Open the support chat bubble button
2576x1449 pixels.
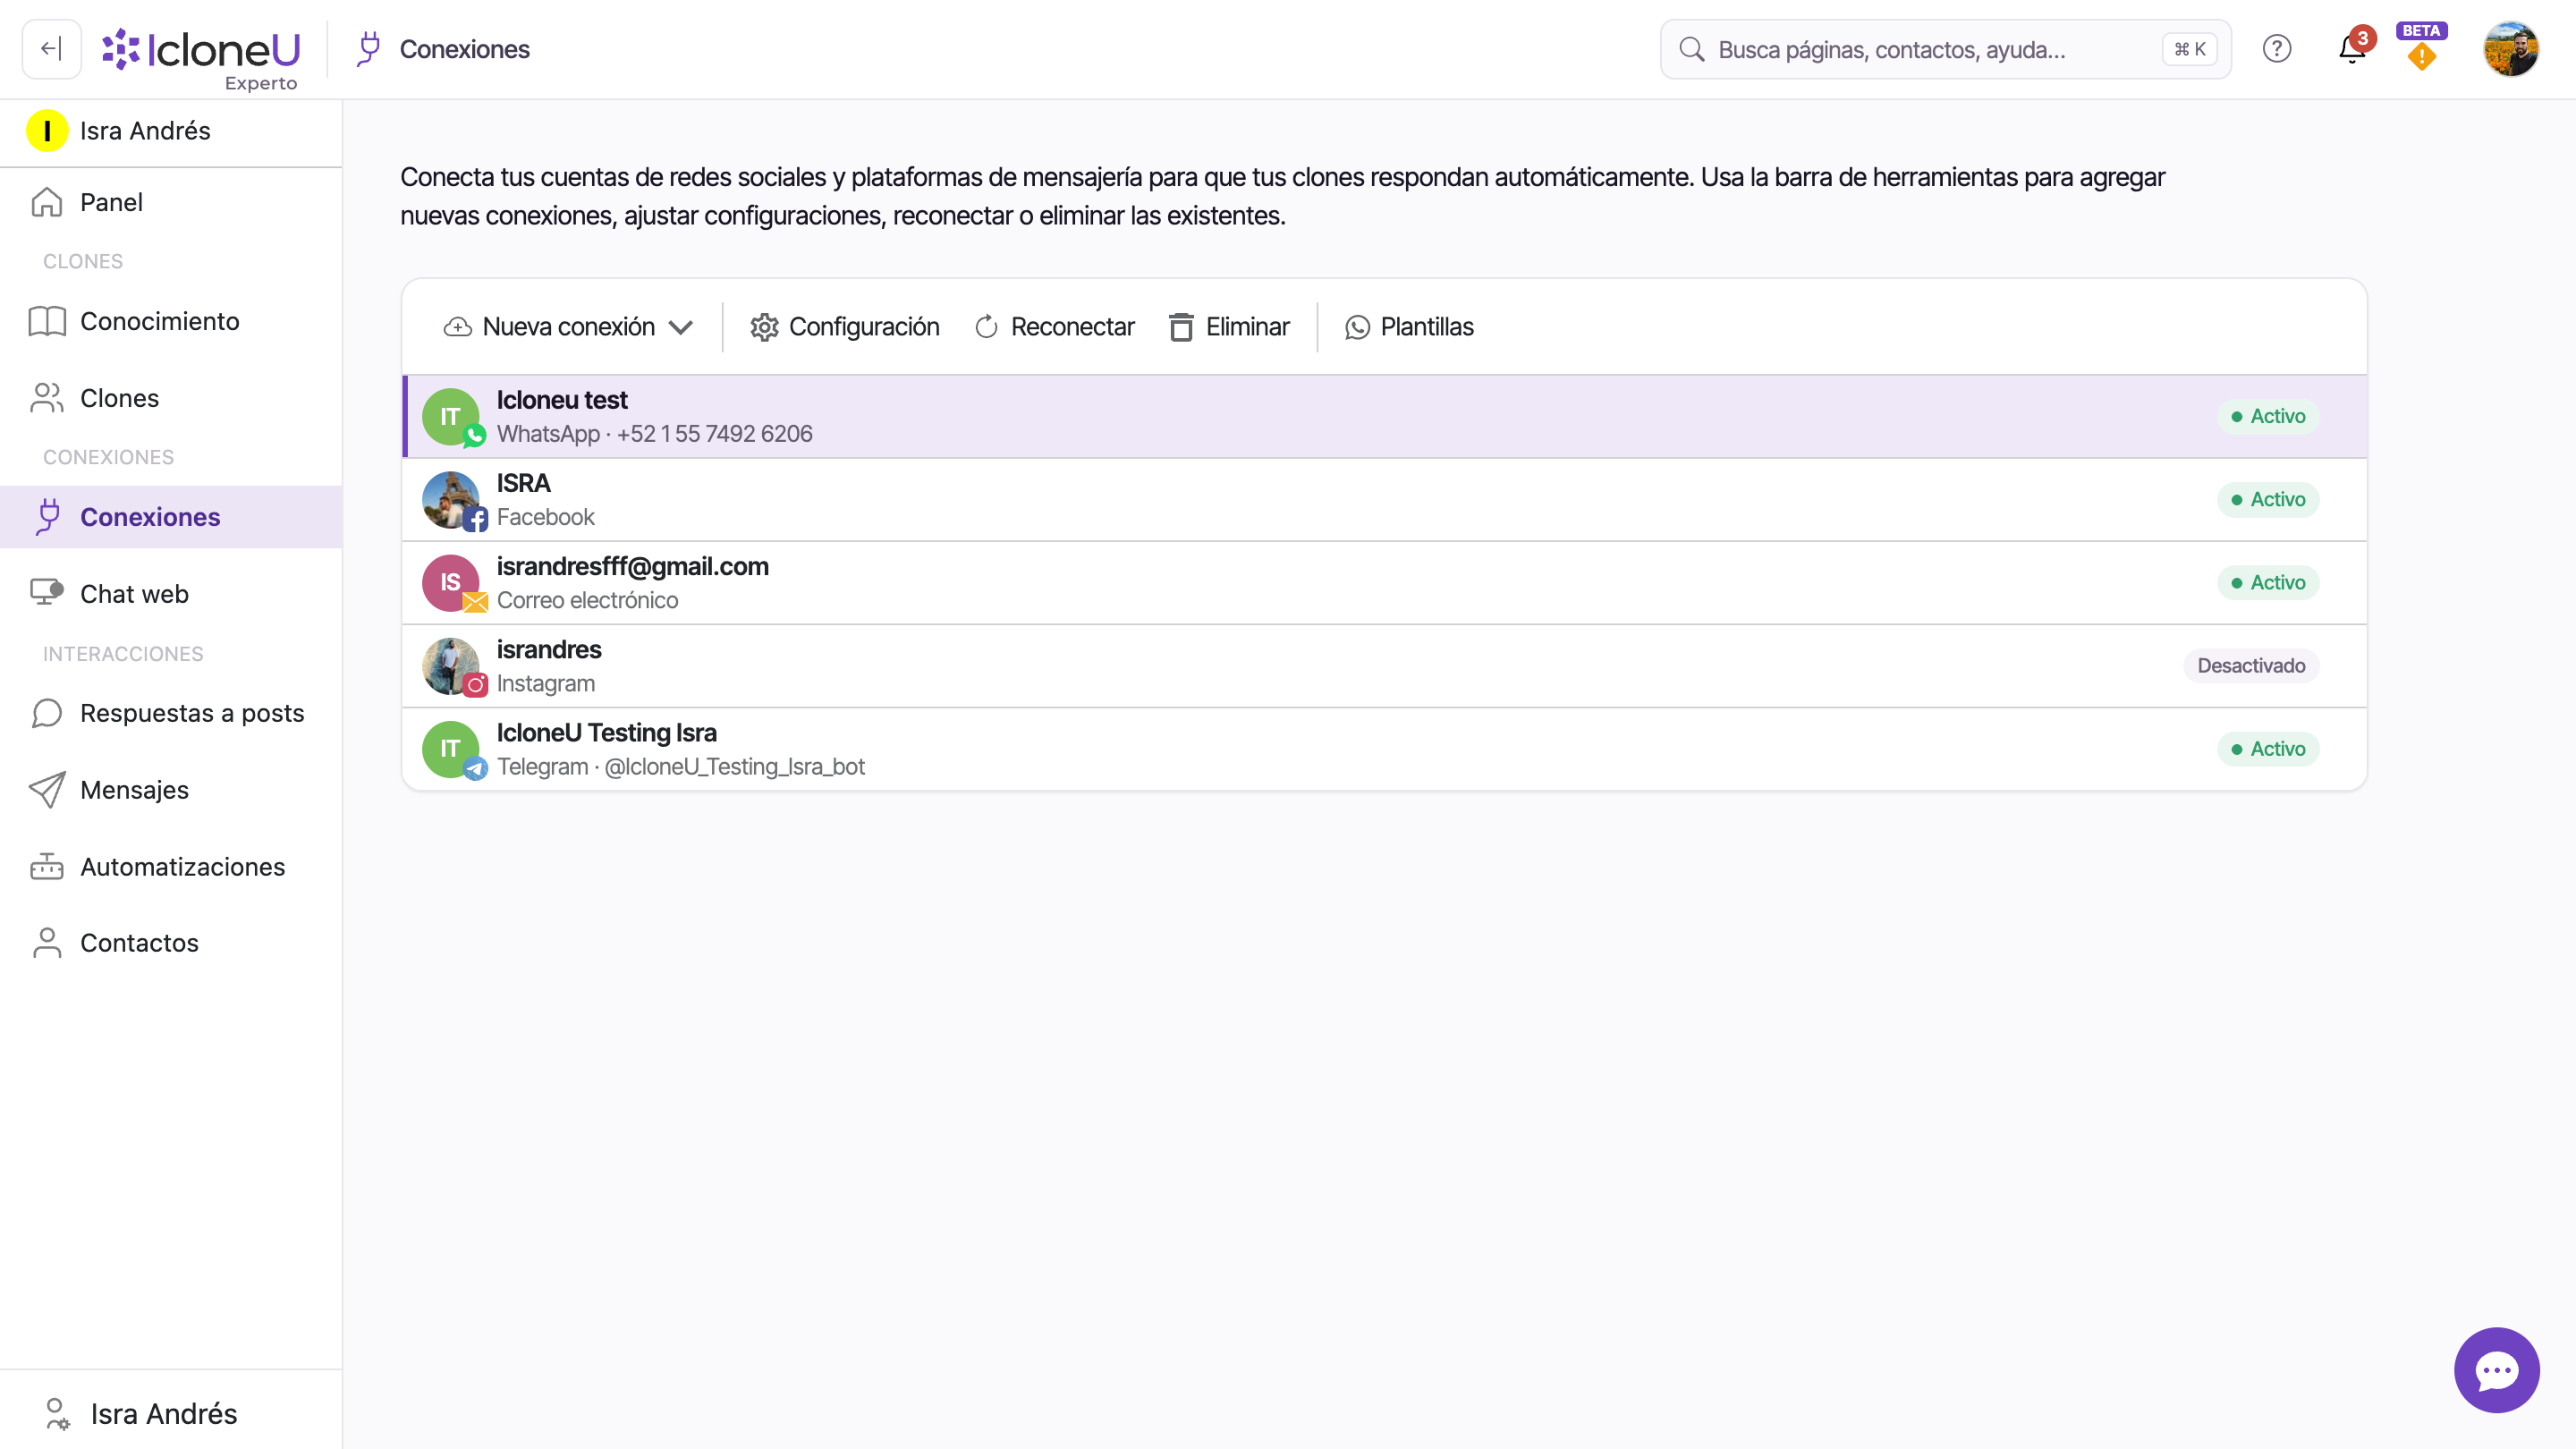[2496, 1370]
